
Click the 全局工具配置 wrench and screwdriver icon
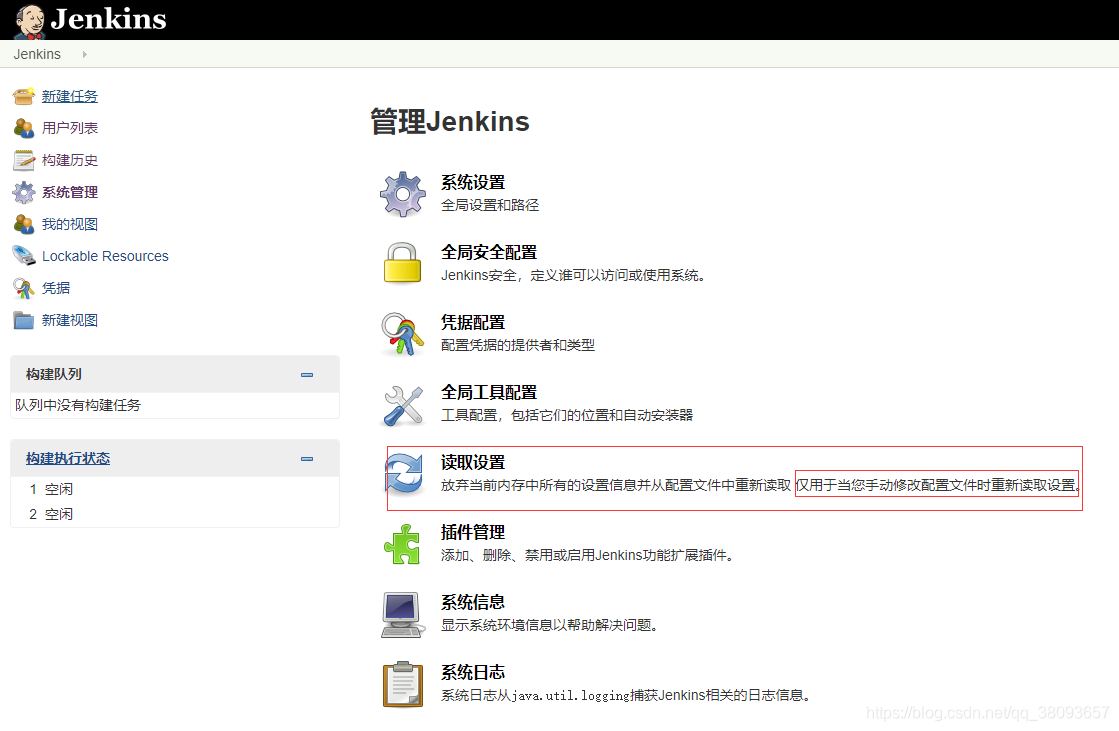[x=402, y=405]
